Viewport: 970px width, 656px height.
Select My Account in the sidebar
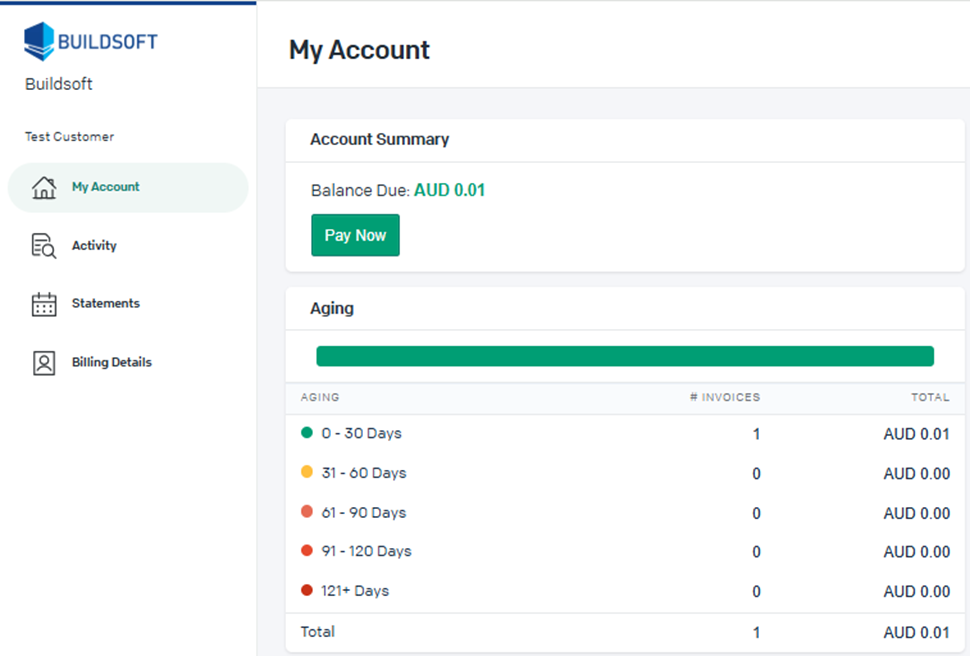(105, 187)
